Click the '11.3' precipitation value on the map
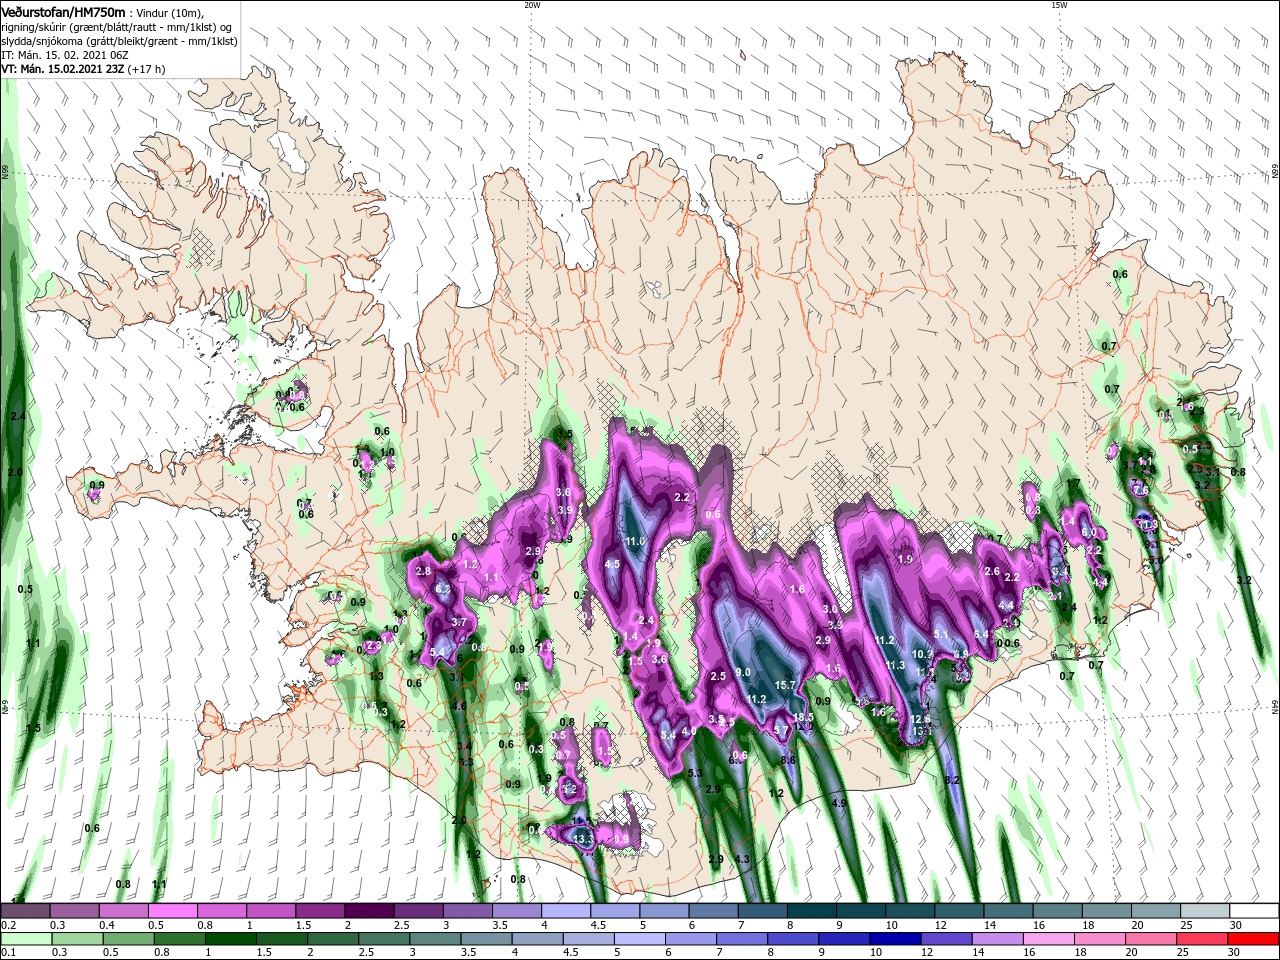 click(895, 665)
